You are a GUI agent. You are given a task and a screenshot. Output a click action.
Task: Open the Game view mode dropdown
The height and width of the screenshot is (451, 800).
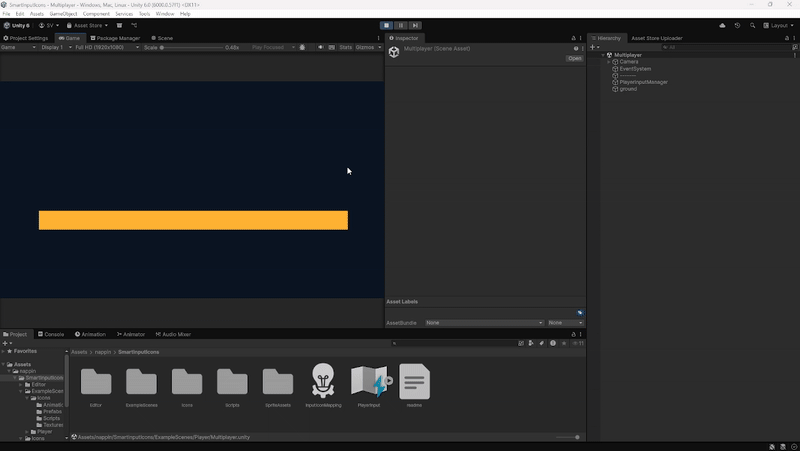pos(18,47)
